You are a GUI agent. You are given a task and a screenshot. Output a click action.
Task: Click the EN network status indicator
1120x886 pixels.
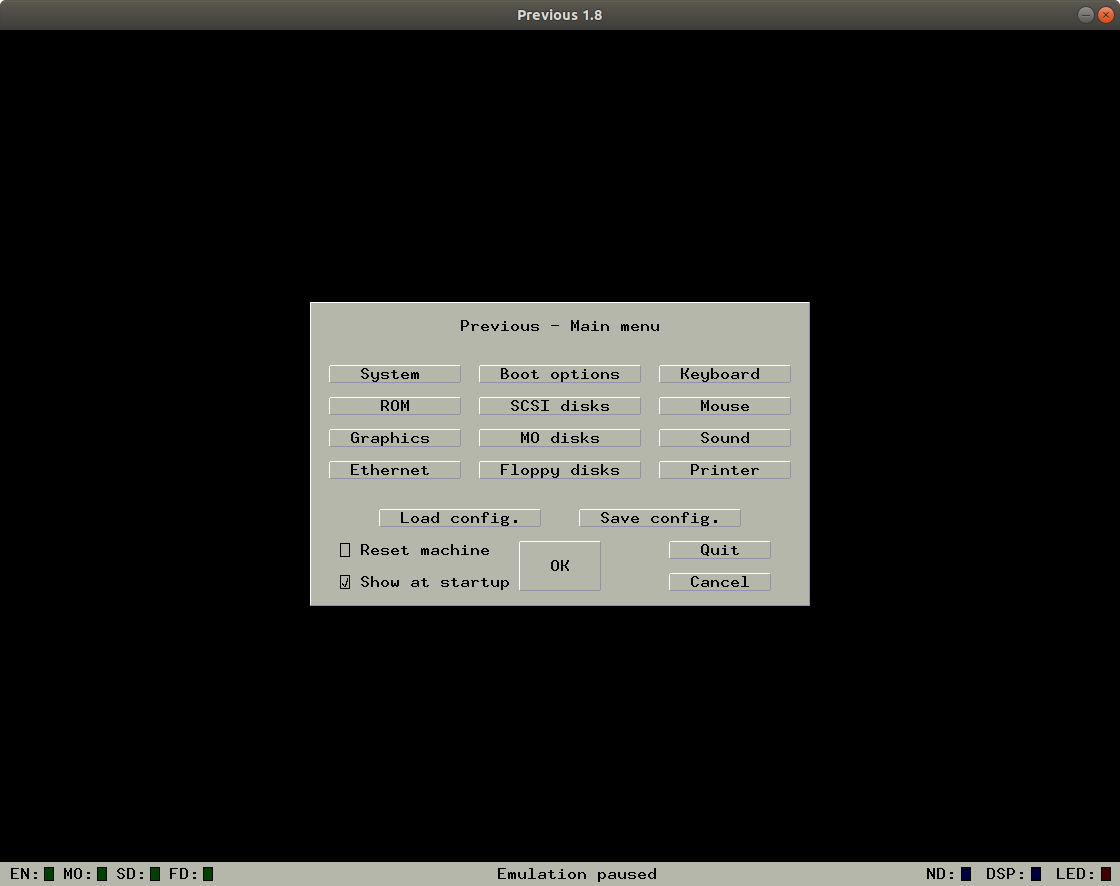tap(47, 873)
